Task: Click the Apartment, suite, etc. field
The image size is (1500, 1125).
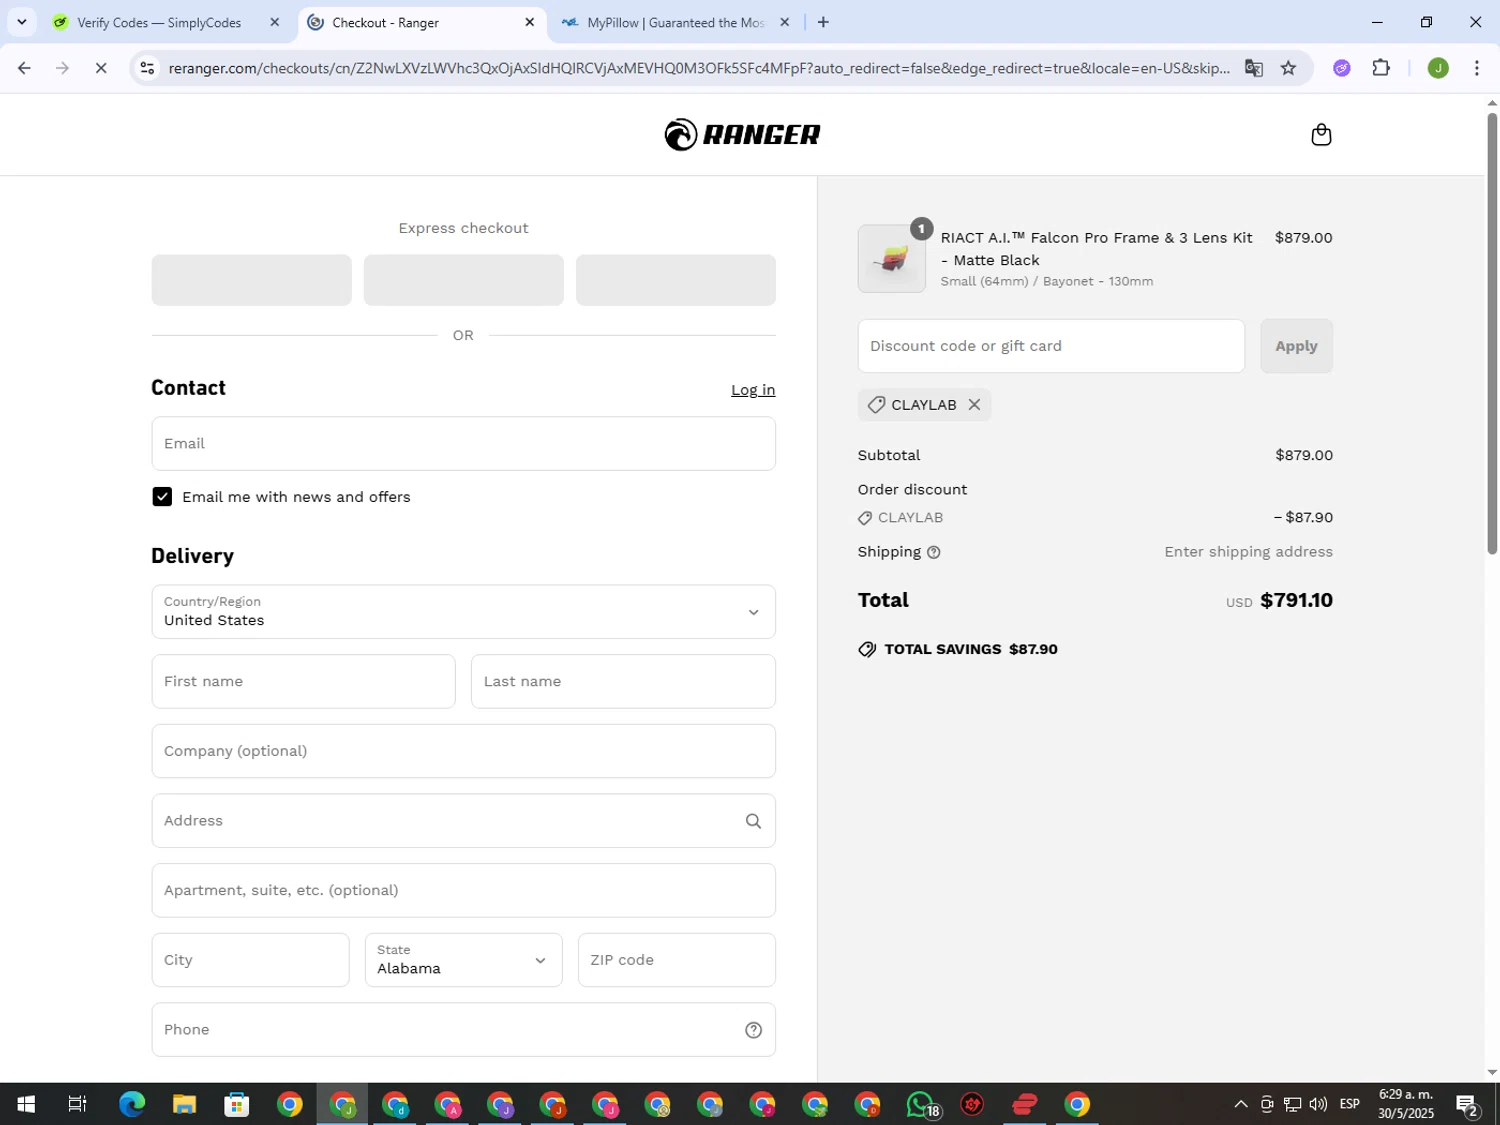Action: (x=463, y=890)
